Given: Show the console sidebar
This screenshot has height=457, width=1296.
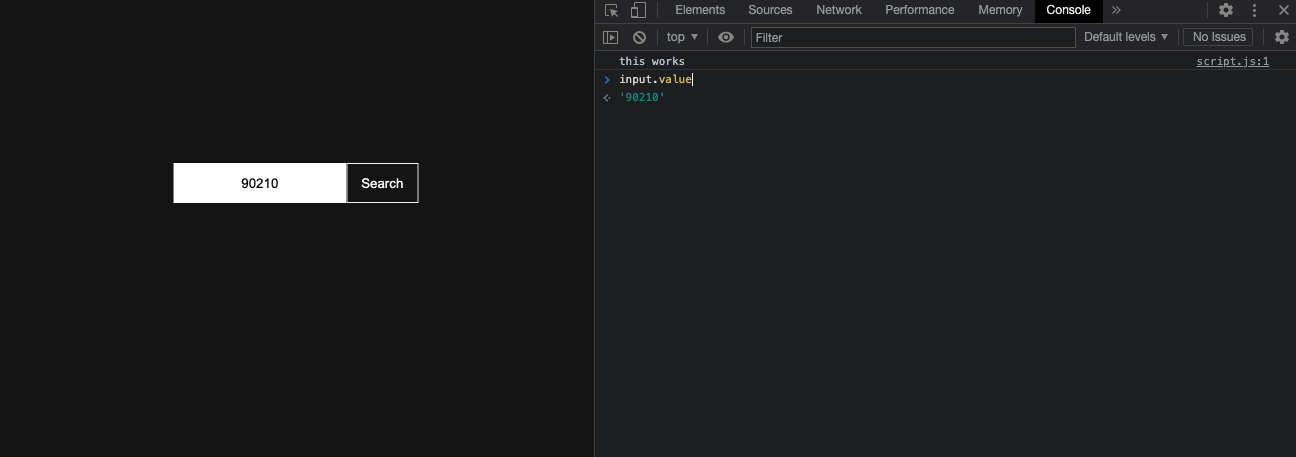Looking at the screenshot, I should [x=610, y=37].
